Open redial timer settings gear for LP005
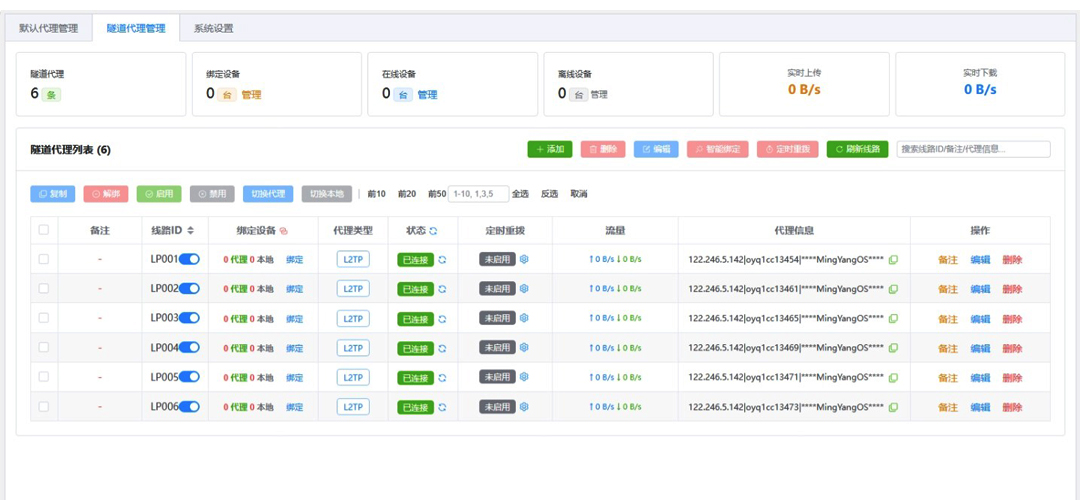This screenshot has width=1080, height=500. click(523, 377)
